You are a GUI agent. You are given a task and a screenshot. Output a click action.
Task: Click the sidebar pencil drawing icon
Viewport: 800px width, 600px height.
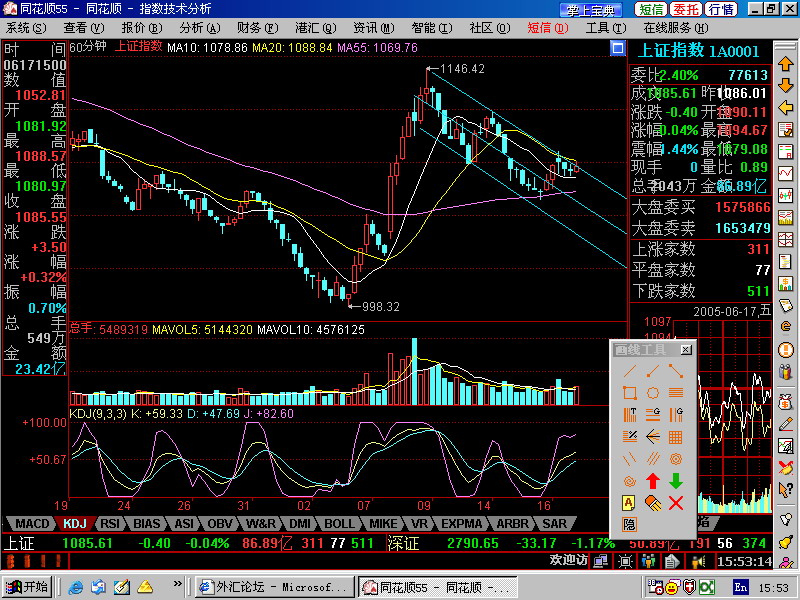click(786, 424)
